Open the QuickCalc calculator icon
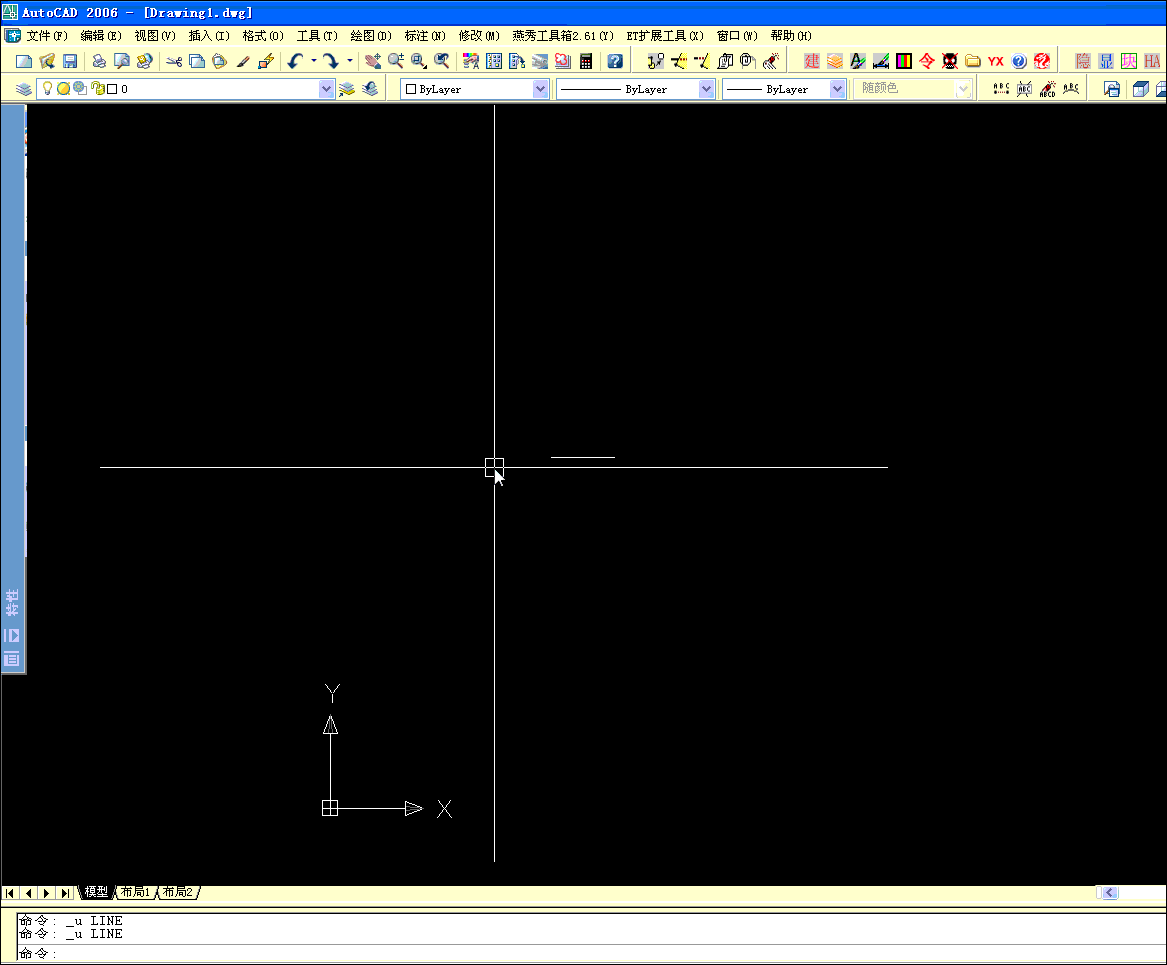 coord(586,61)
